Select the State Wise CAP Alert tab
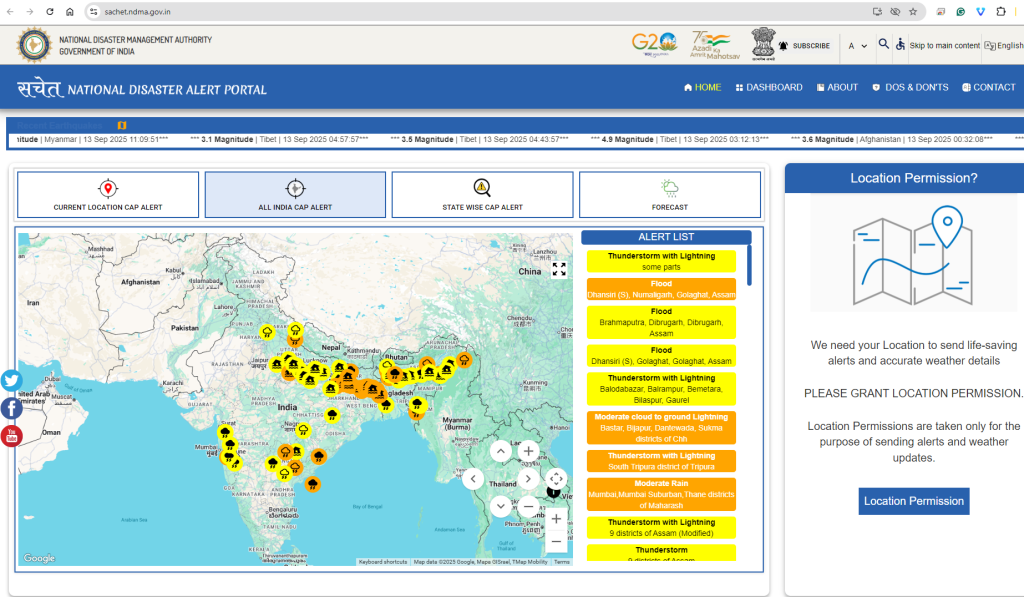Image resolution: width=1024 pixels, height=597 pixels. tap(483, 195)
